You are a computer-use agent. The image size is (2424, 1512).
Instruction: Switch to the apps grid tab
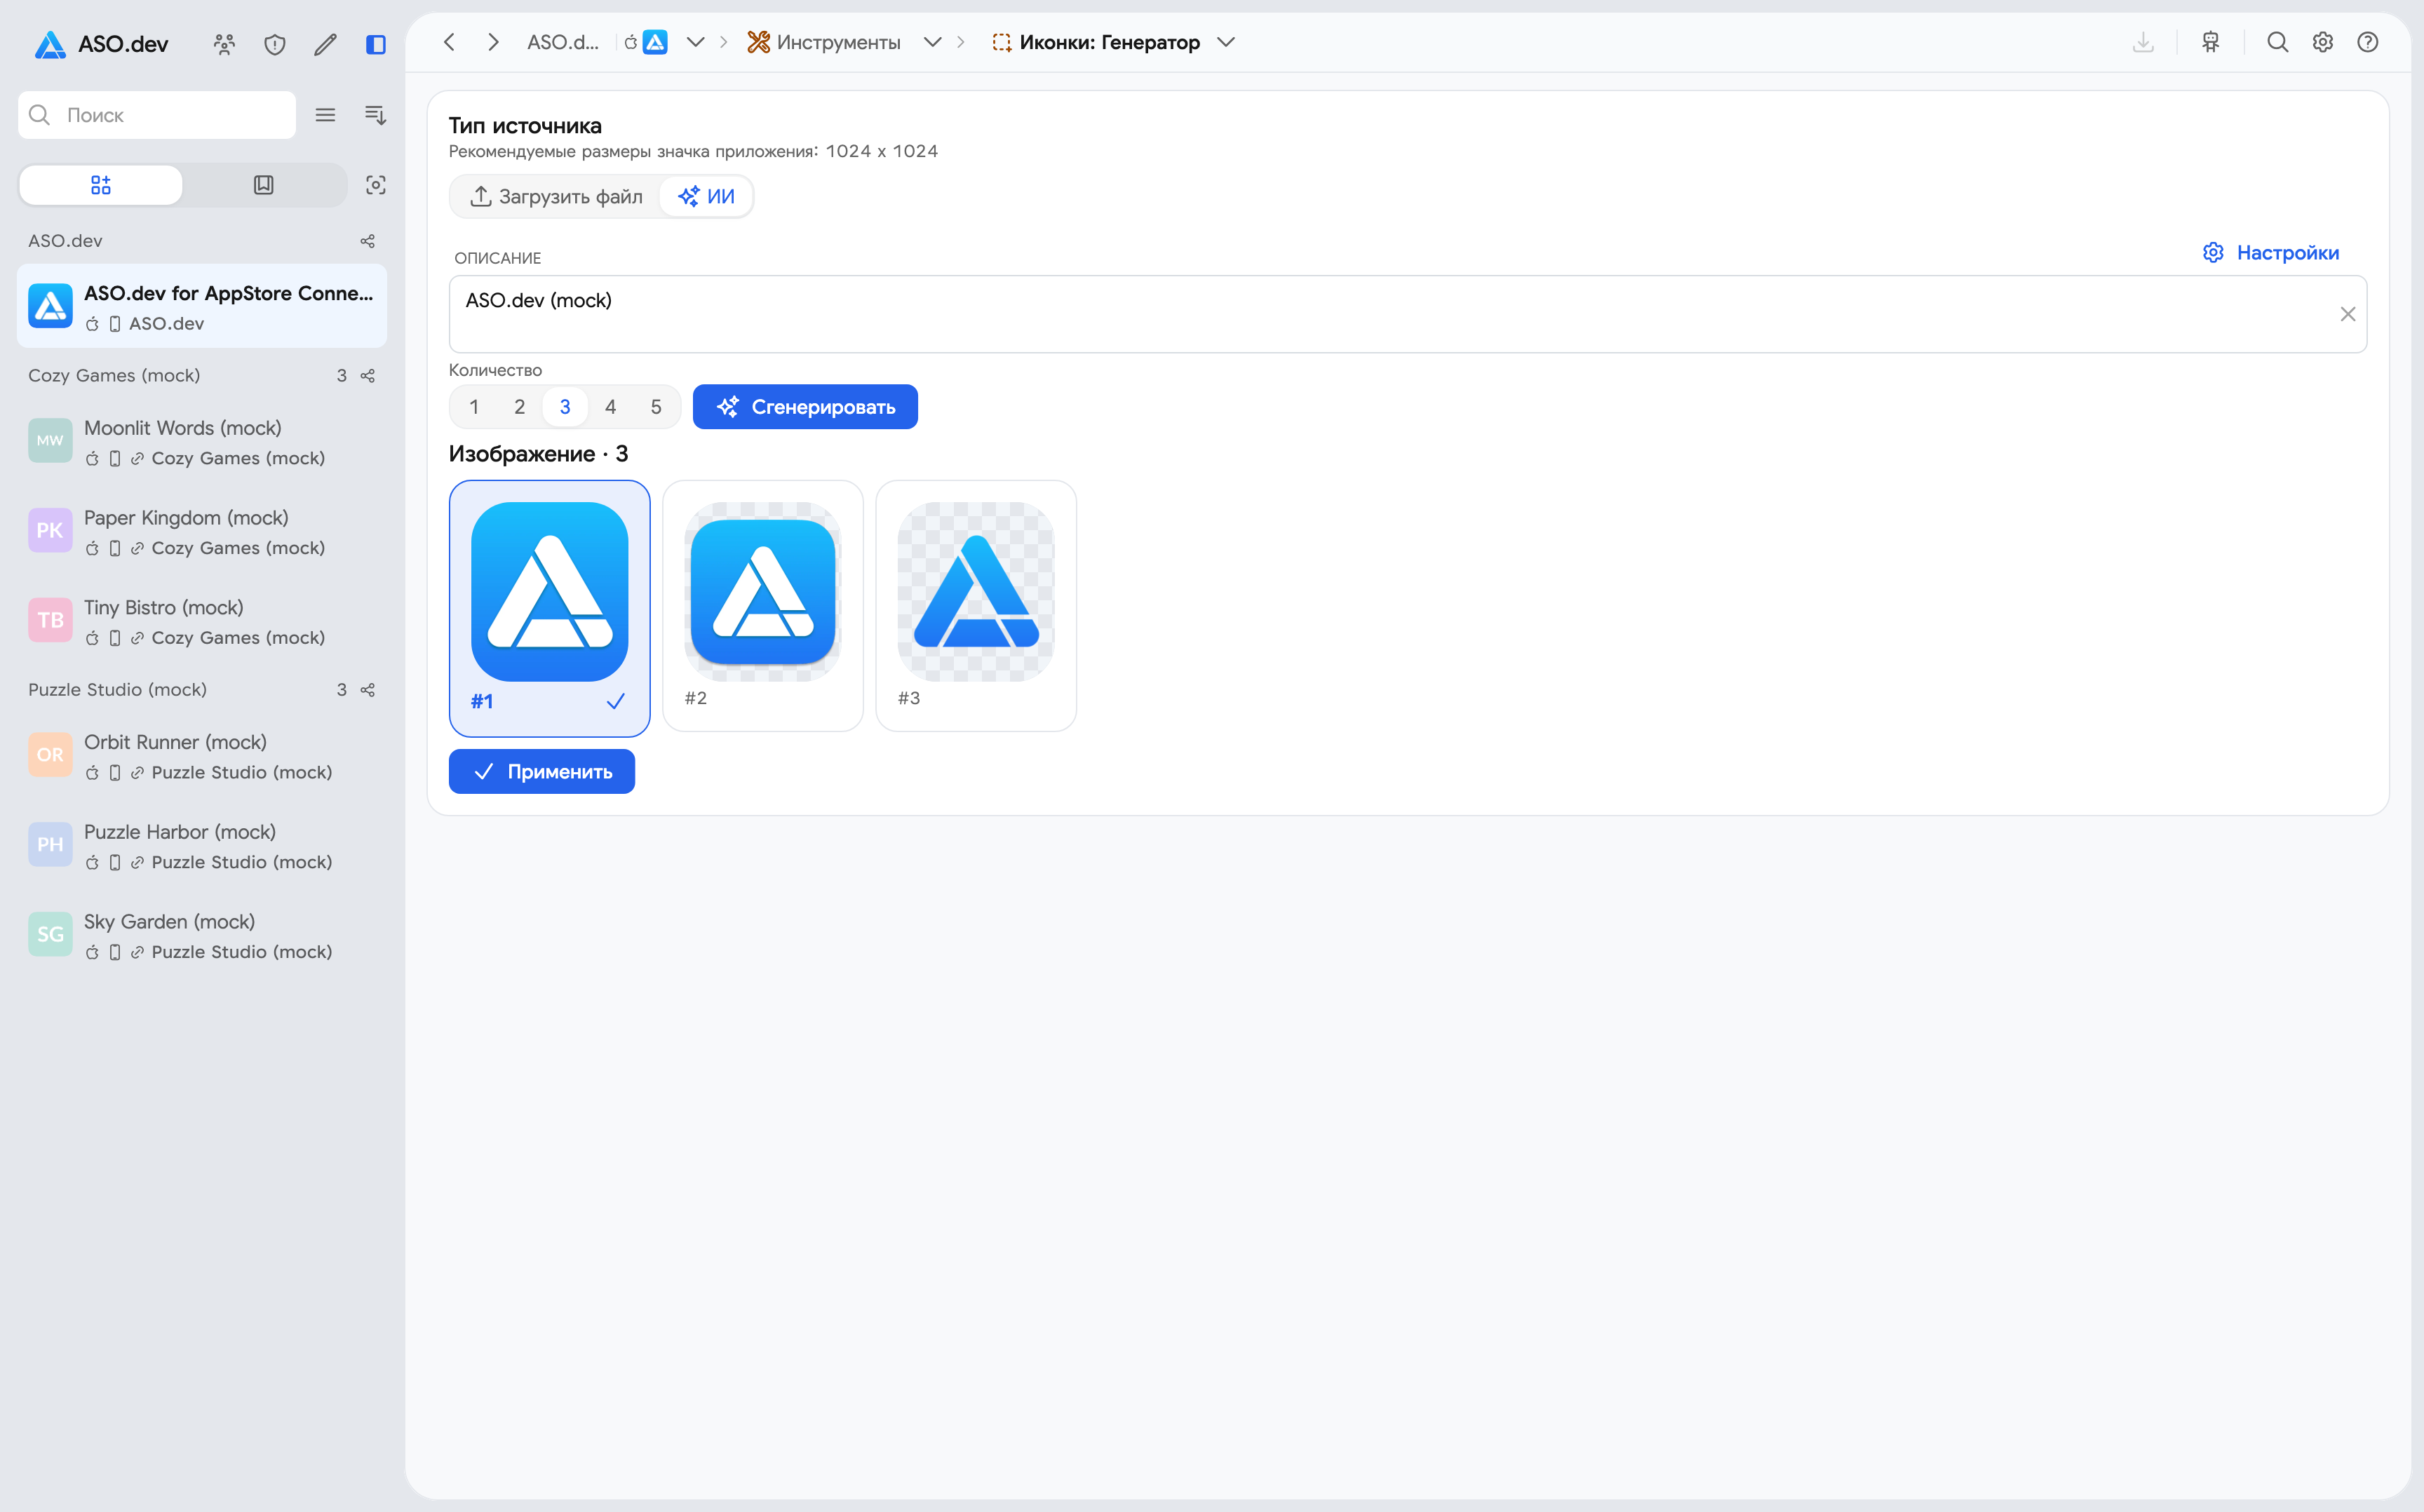click(x=101, y=185)
